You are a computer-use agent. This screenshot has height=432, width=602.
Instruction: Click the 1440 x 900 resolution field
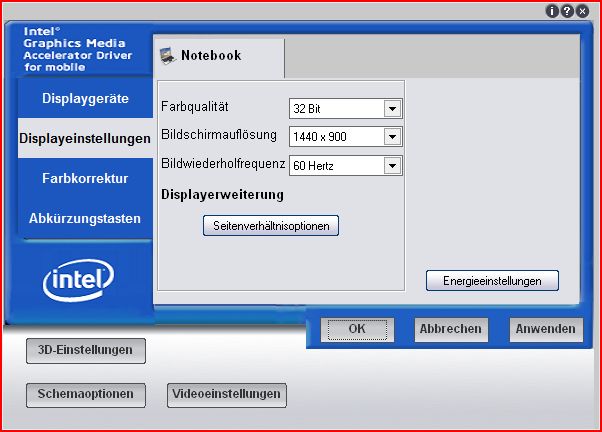[346, 137]
